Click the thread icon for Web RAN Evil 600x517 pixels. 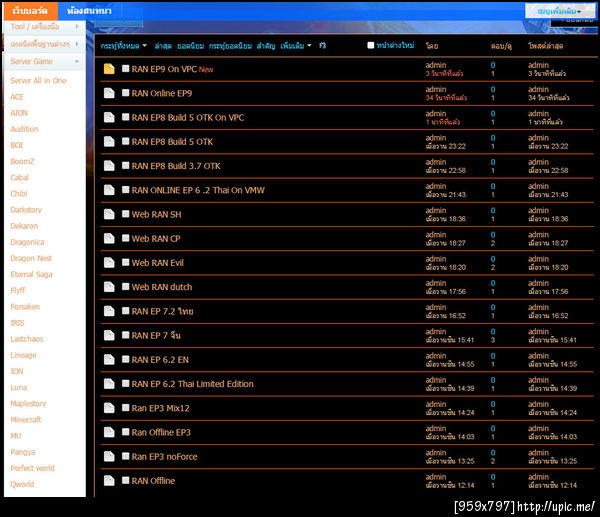[109, 263]
